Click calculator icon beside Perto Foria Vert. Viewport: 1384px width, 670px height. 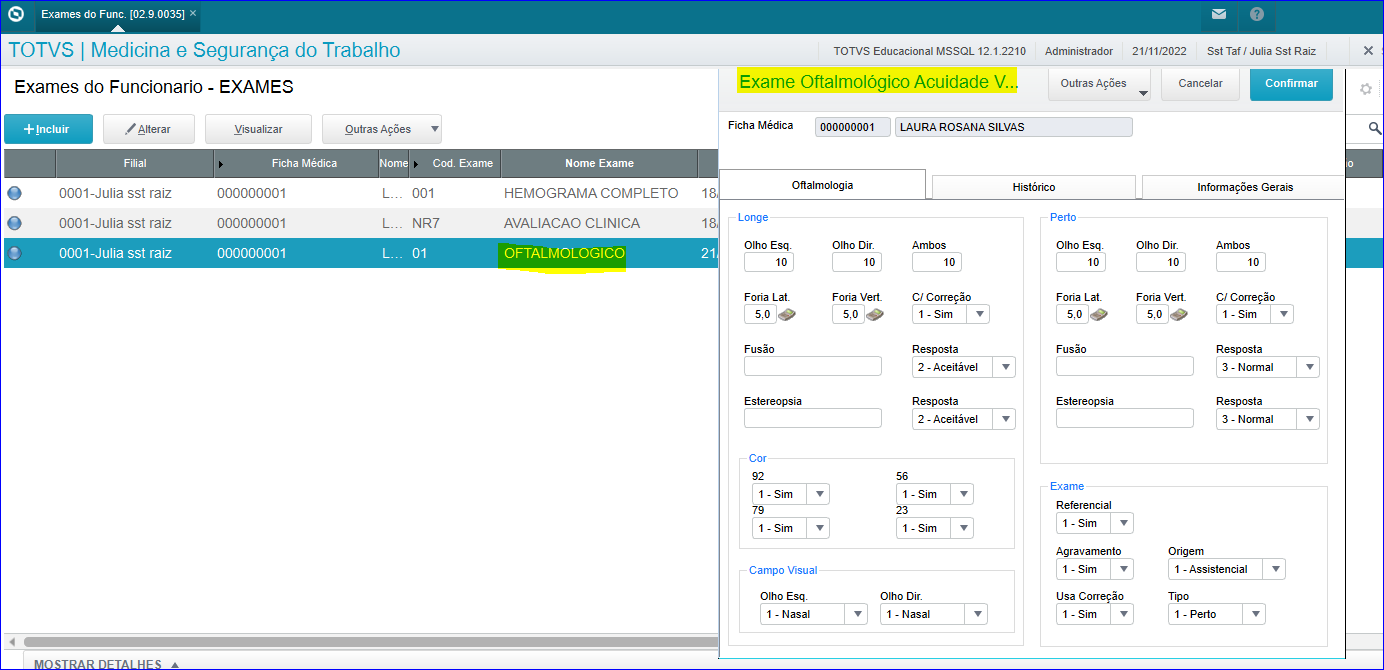coord(1179,314)
